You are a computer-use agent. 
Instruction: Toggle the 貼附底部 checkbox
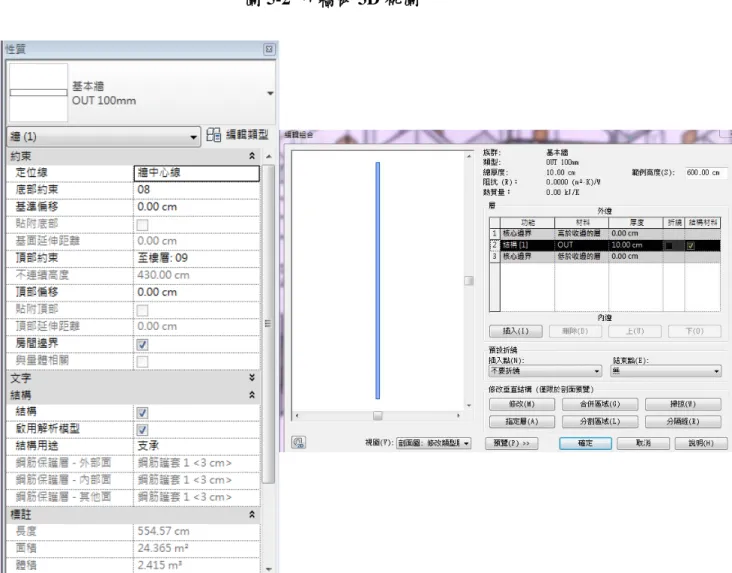[142, 225]
